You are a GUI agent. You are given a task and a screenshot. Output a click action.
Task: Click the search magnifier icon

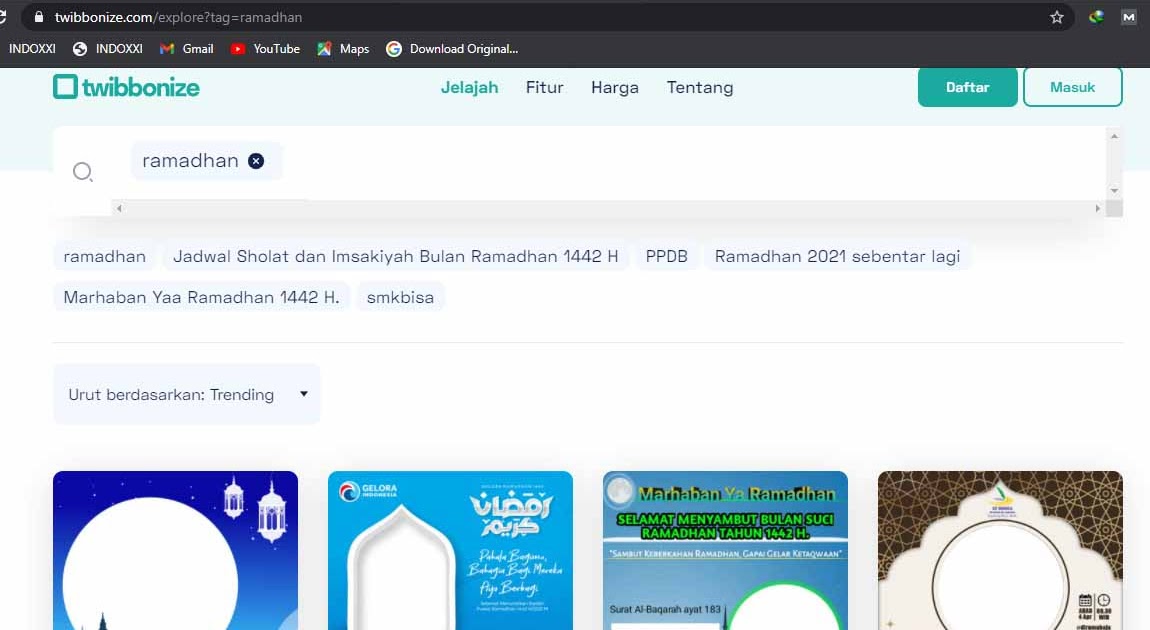click(82, 172)
